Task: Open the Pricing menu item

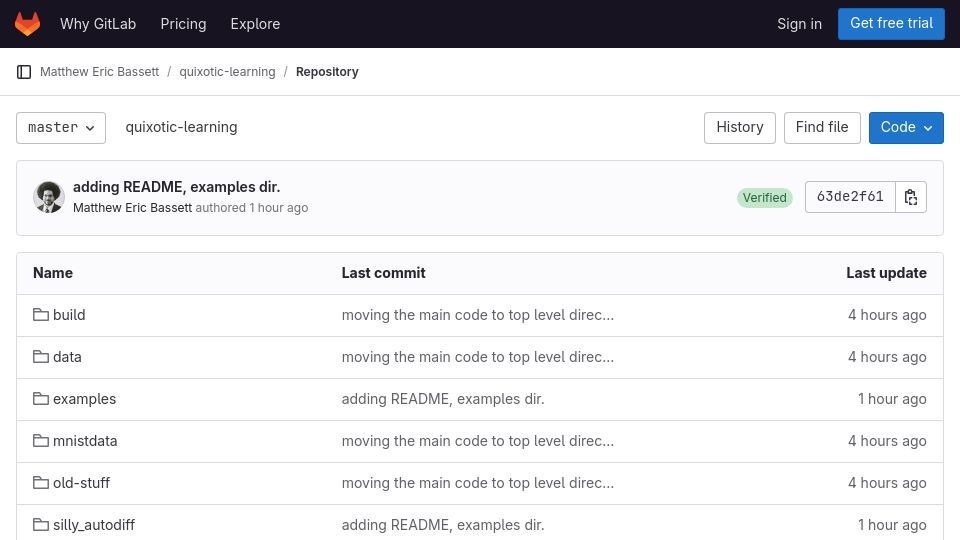Action: pyautogui.click(x=183, y=24)
